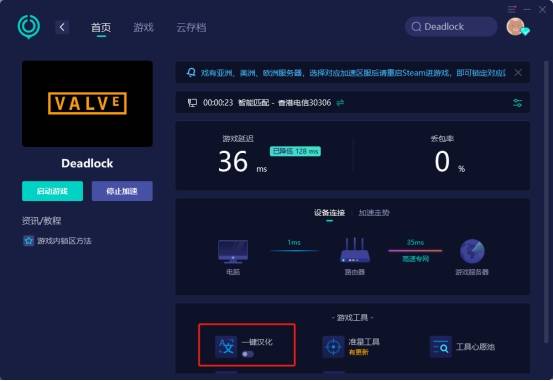
Task: Open the 一键汉化 translate tool icon
Action: 226,347
